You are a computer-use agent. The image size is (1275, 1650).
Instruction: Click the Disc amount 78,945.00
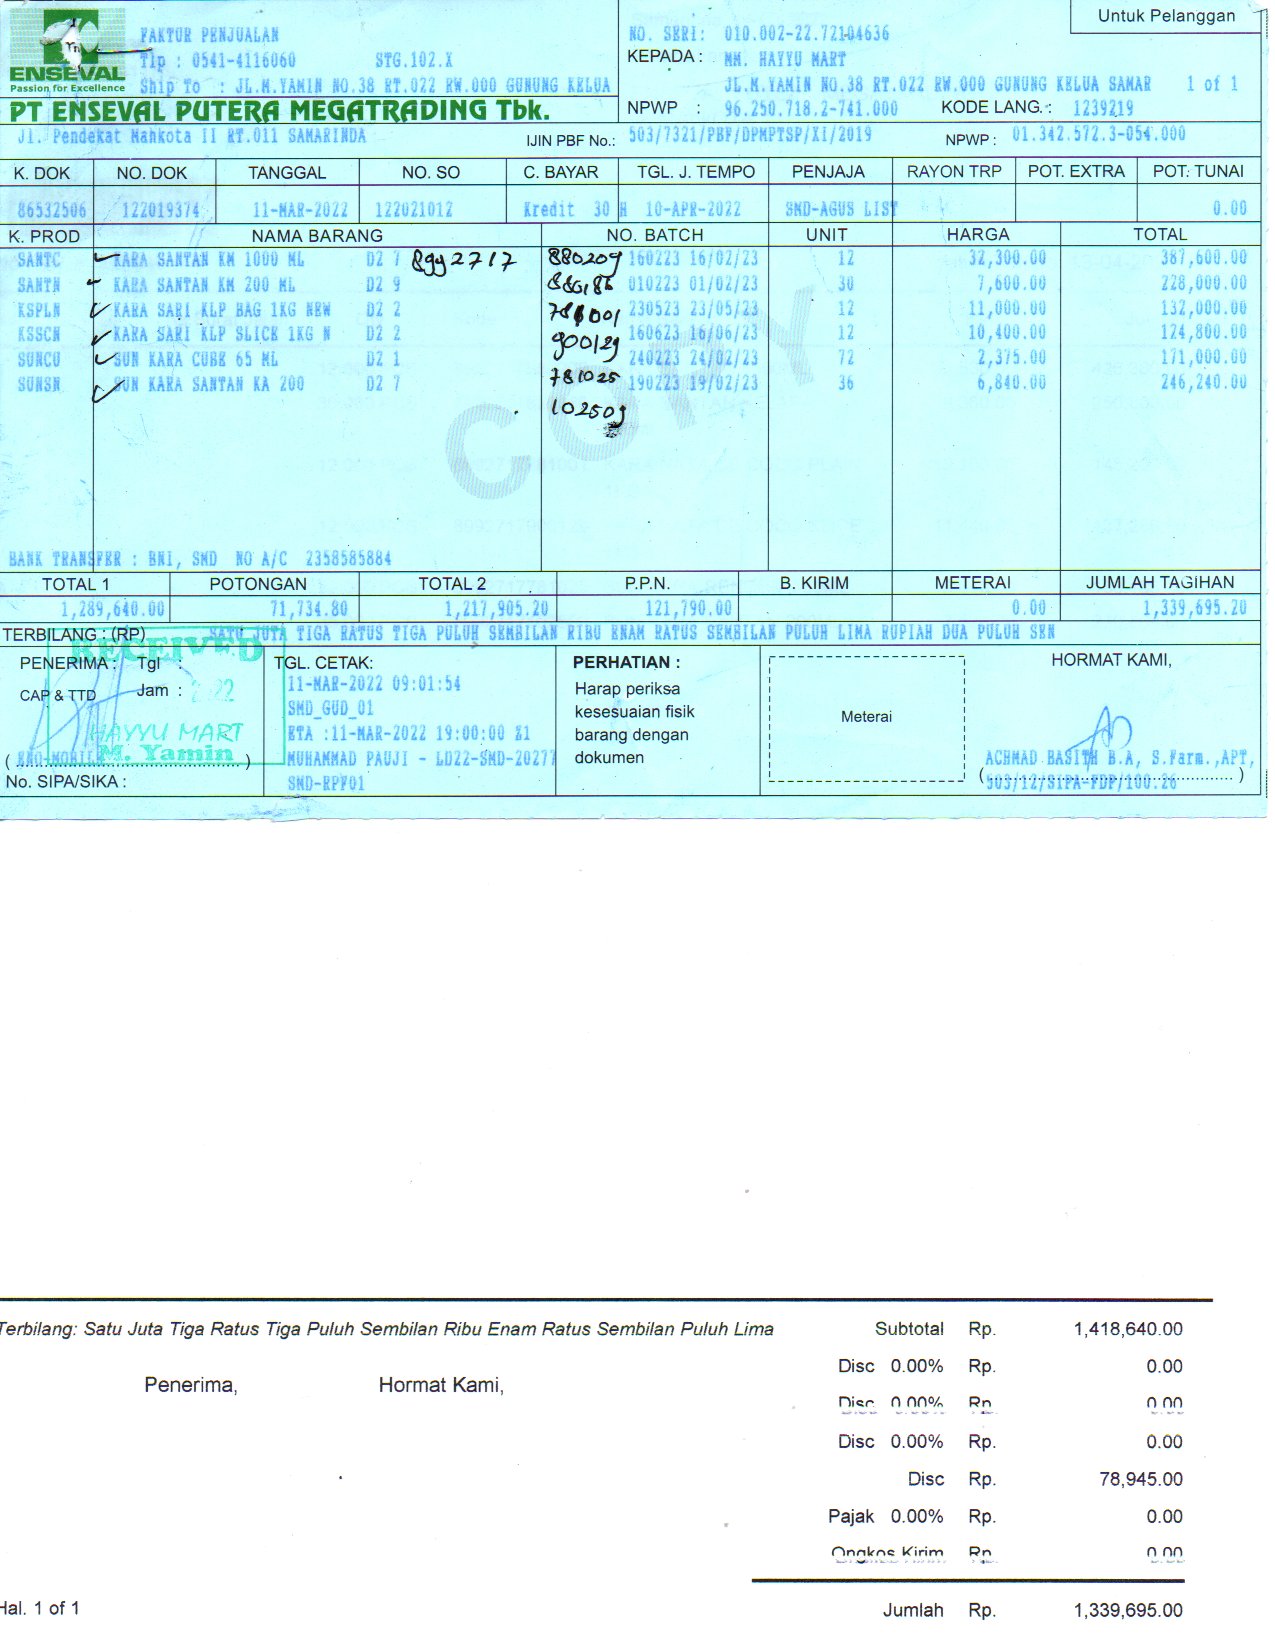1140,1479
